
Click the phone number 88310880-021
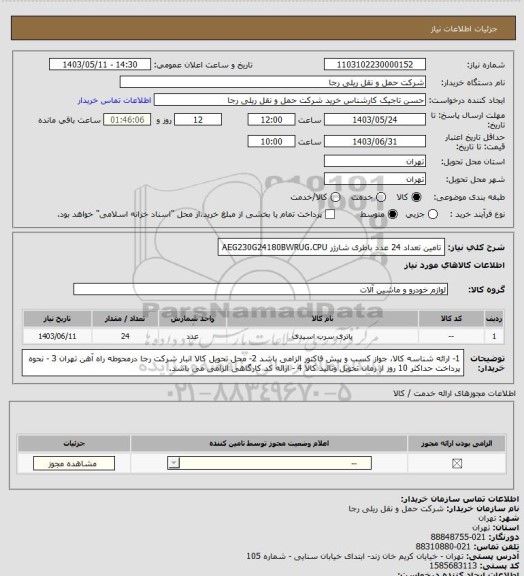pos(443,547)
